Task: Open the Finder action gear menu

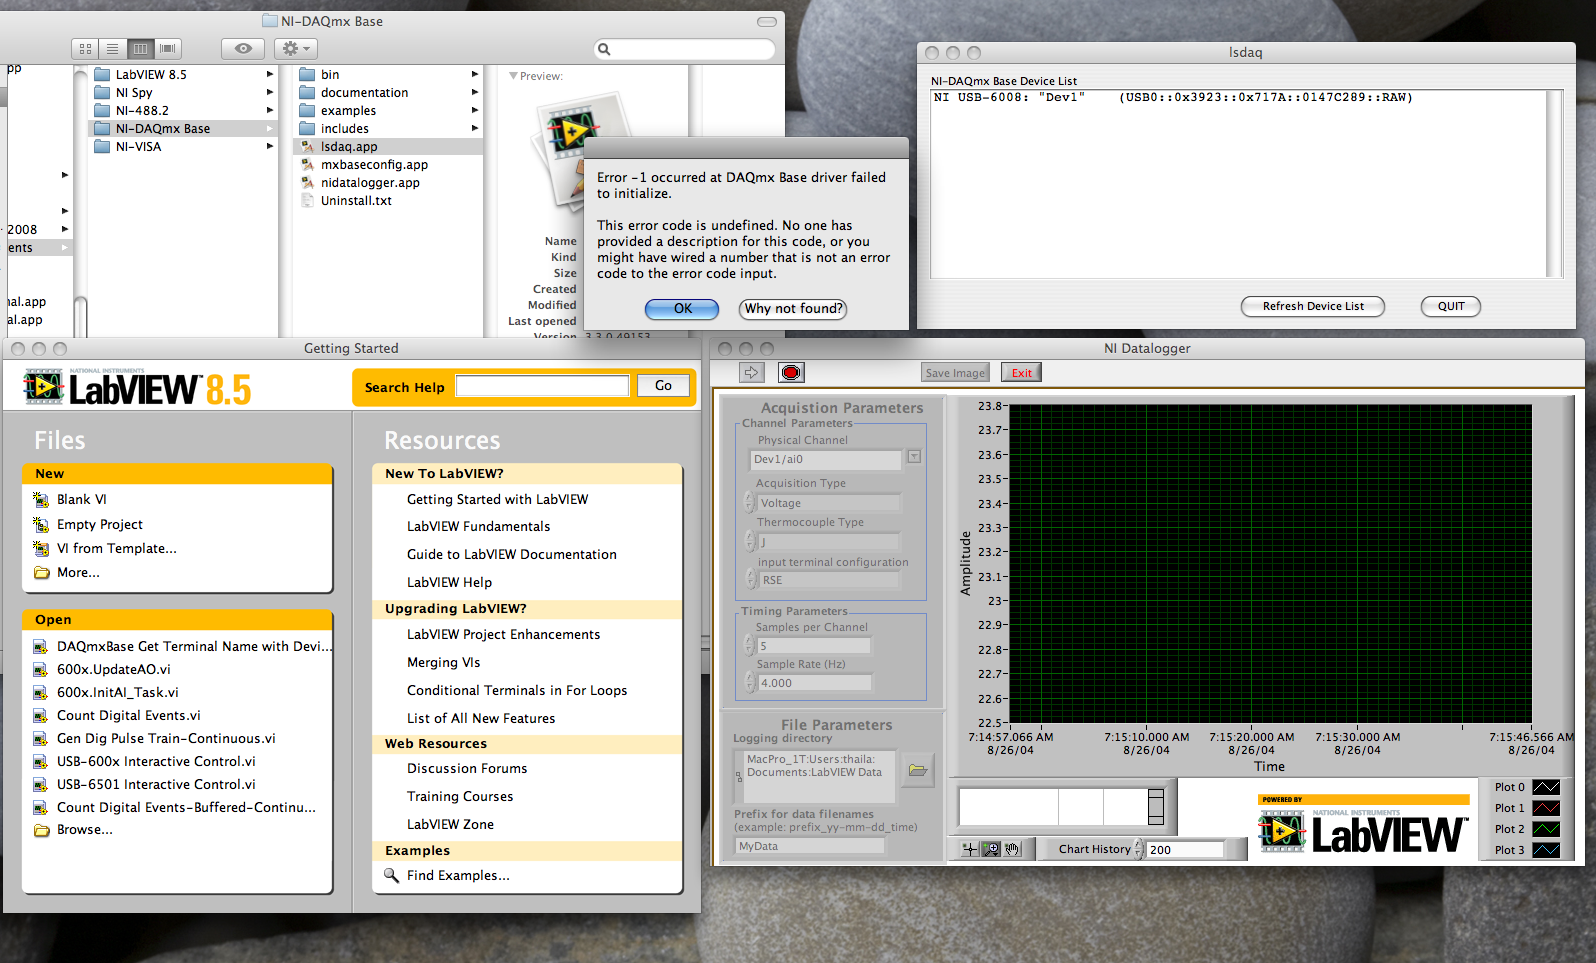Action: [x=295, y=48]
